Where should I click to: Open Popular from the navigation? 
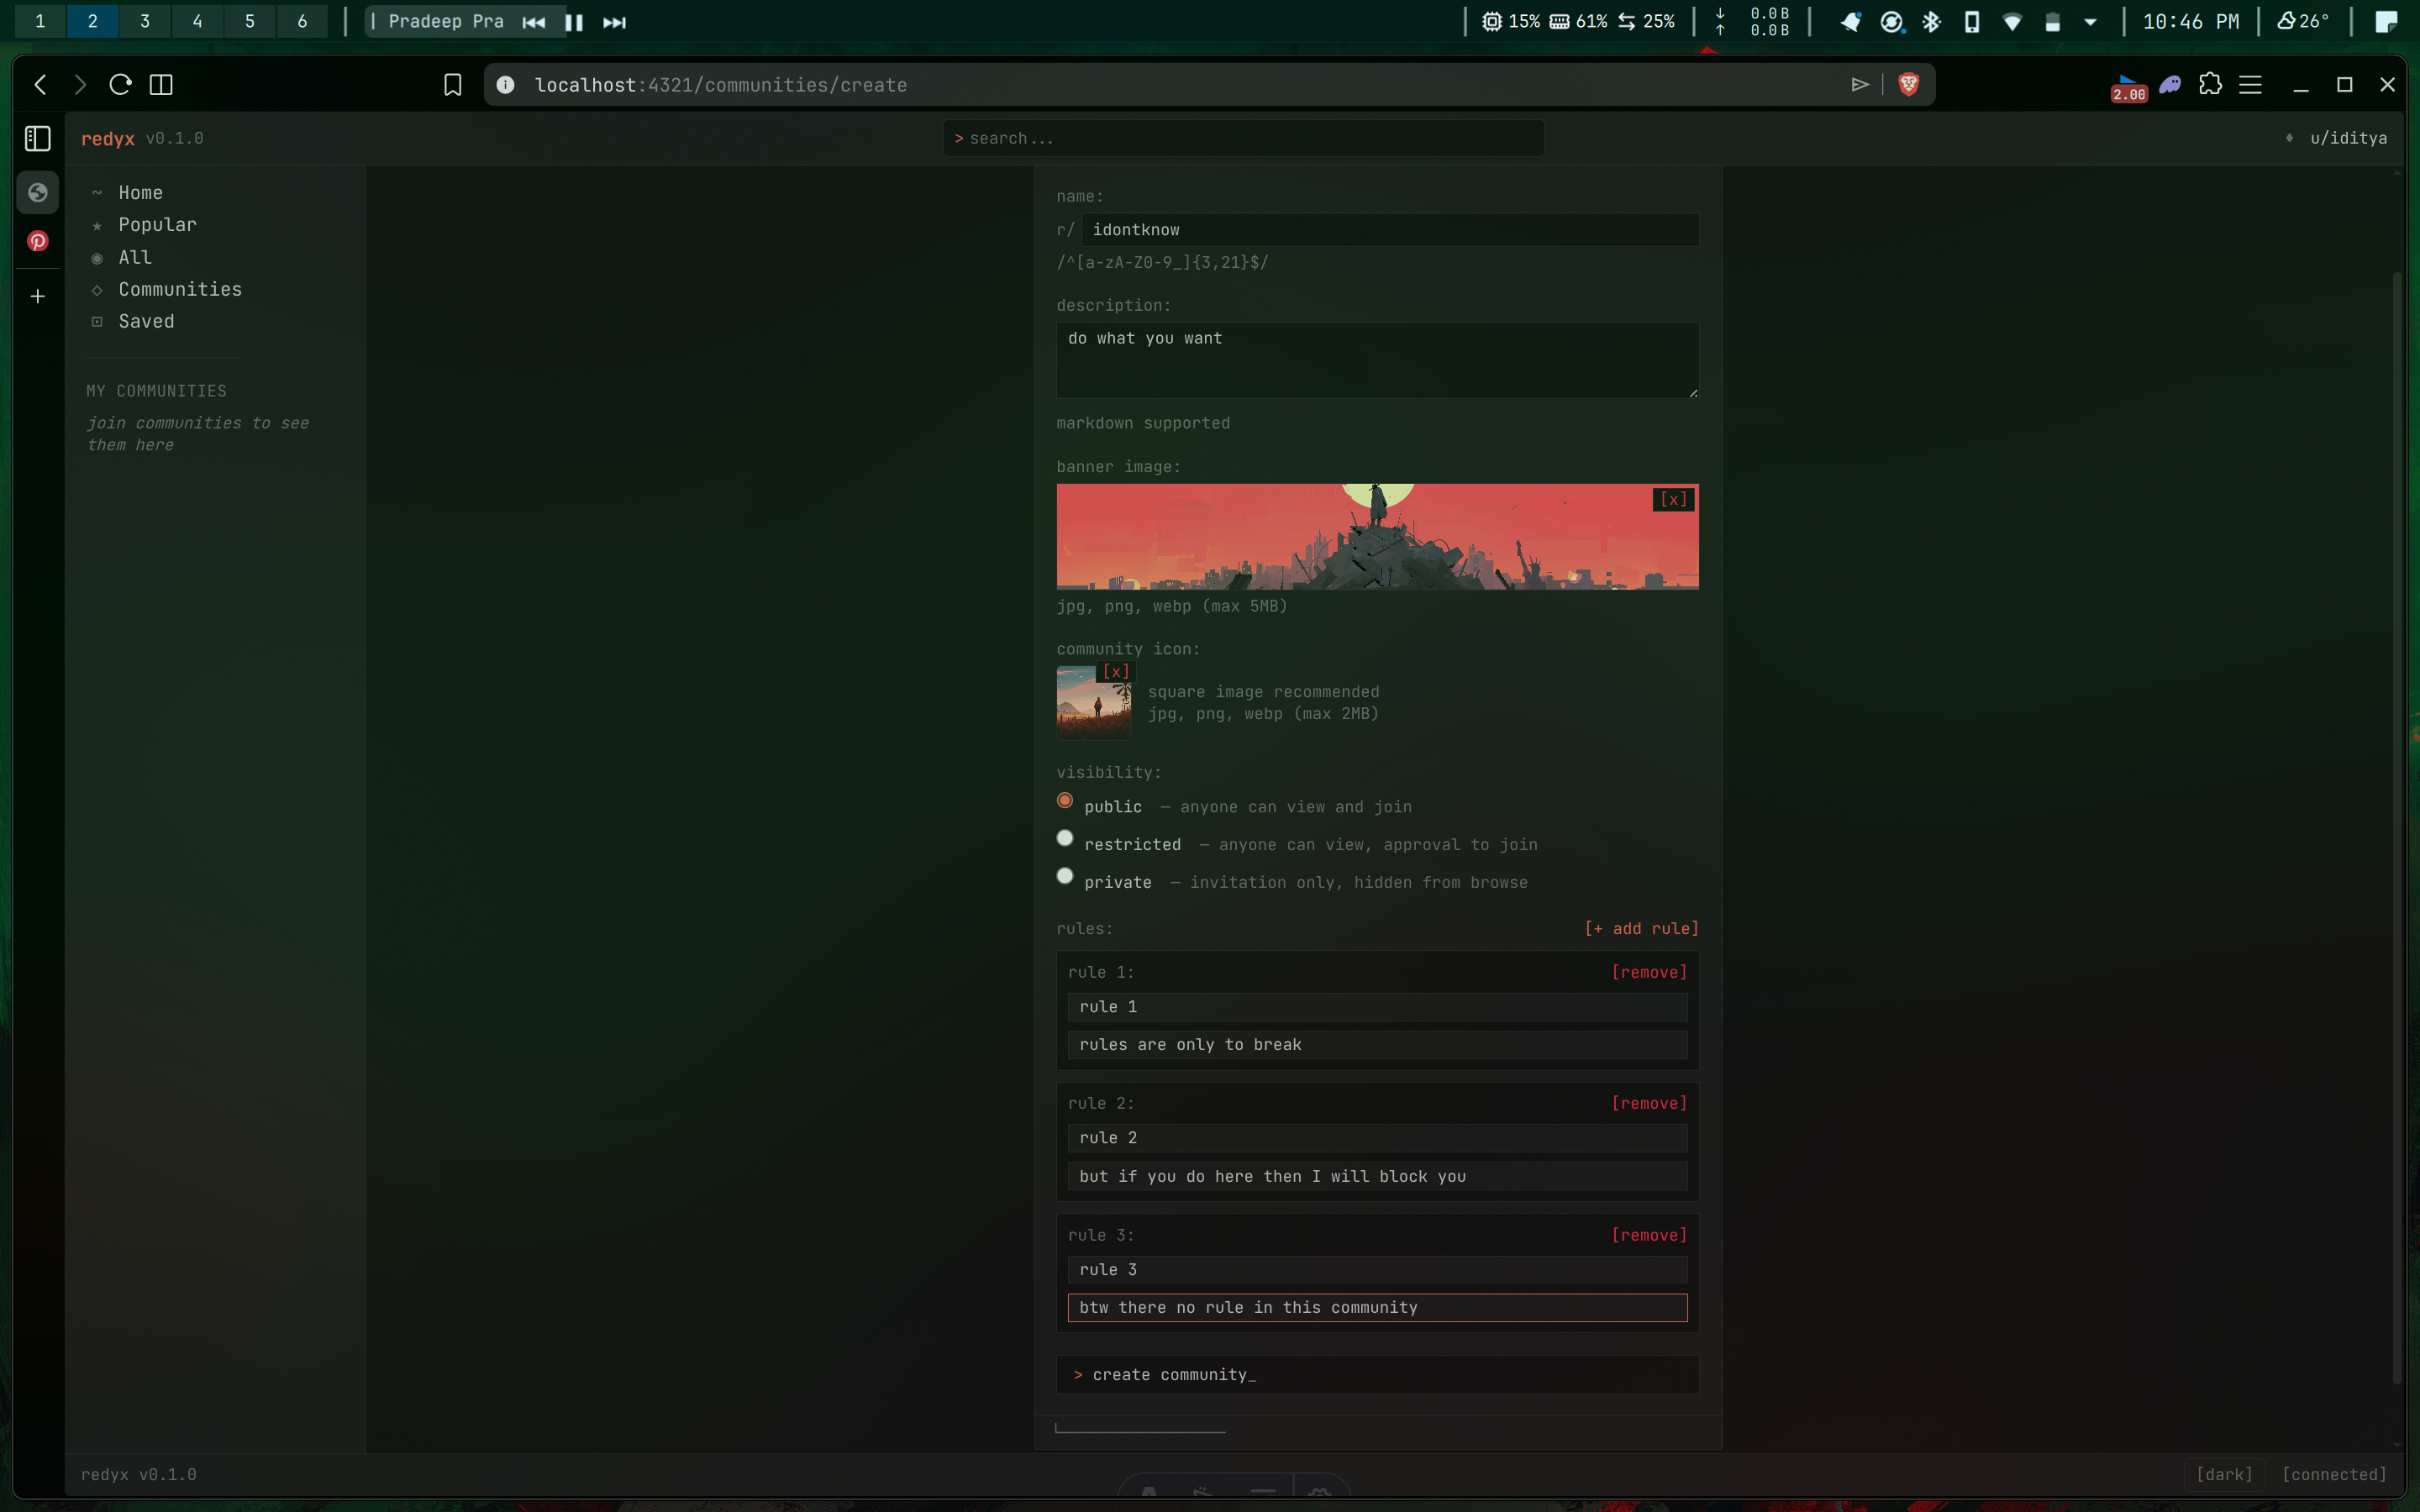pos(157,225)
